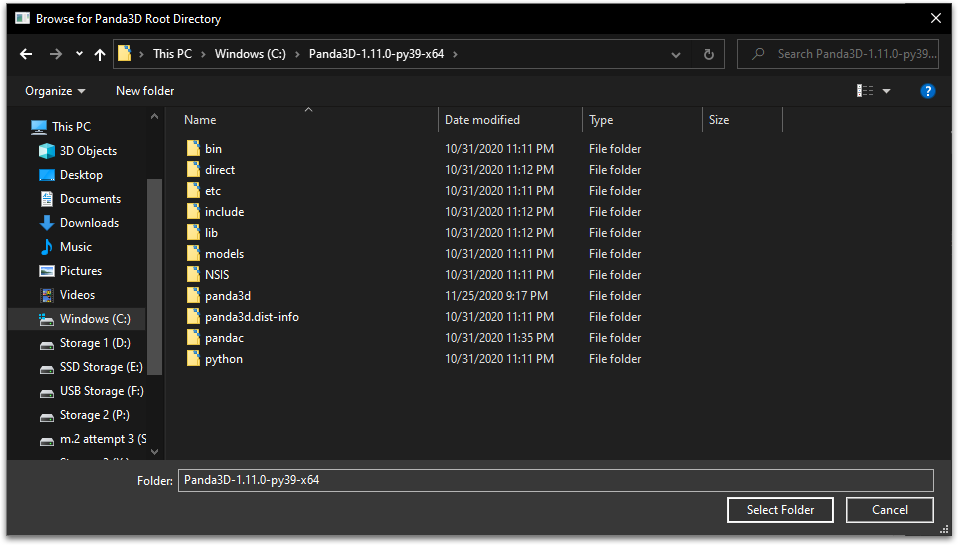Open the recent locations dropdown arrow

coord(79,54)
